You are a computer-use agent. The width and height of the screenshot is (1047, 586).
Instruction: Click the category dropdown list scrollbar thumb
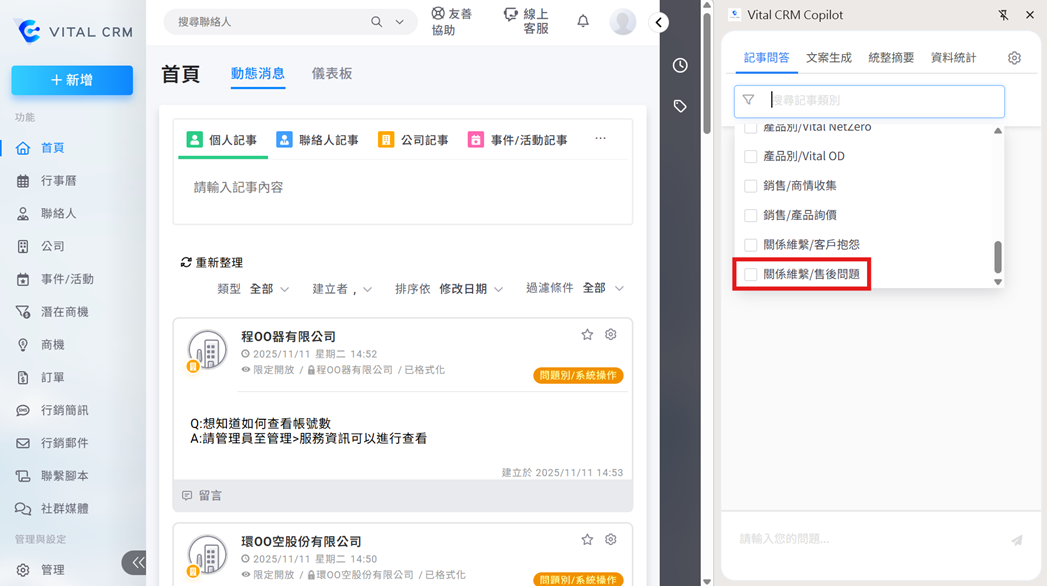click(x=997, y=257)
